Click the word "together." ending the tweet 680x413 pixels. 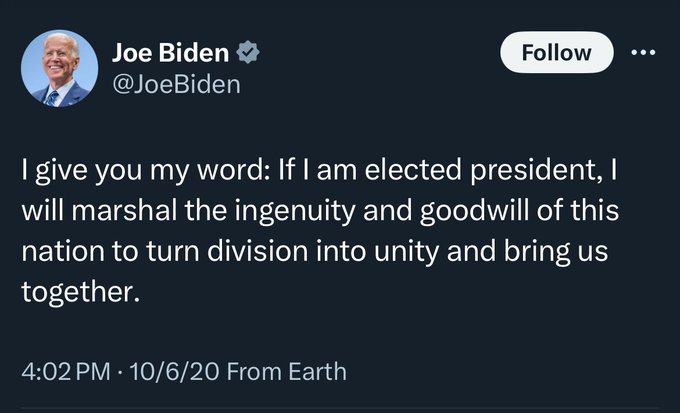81,292
